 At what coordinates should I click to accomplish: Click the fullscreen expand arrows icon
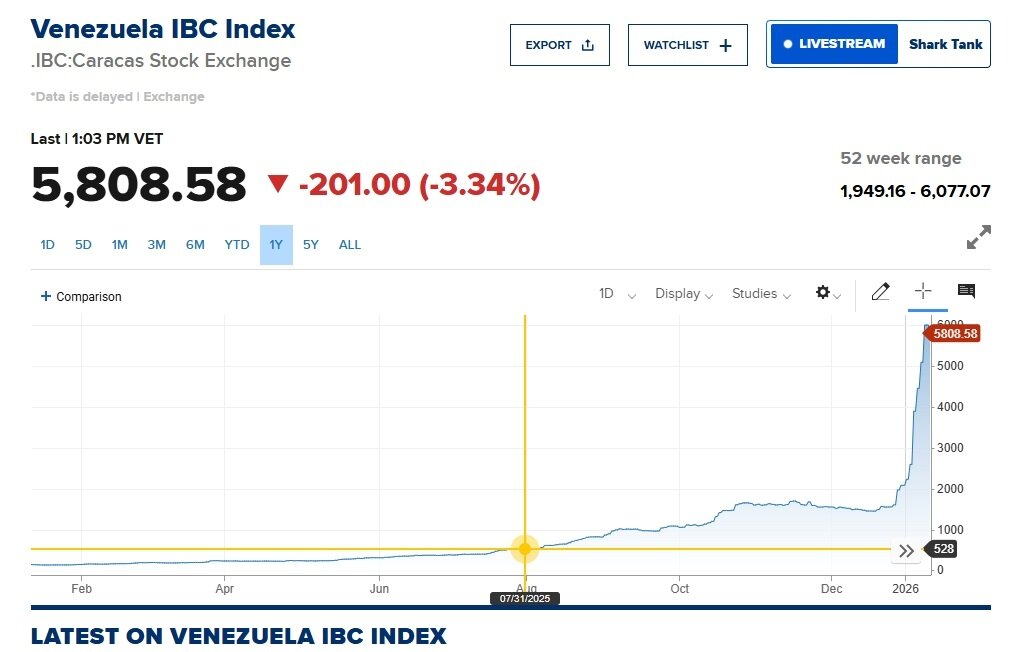(x=977, y=237)
